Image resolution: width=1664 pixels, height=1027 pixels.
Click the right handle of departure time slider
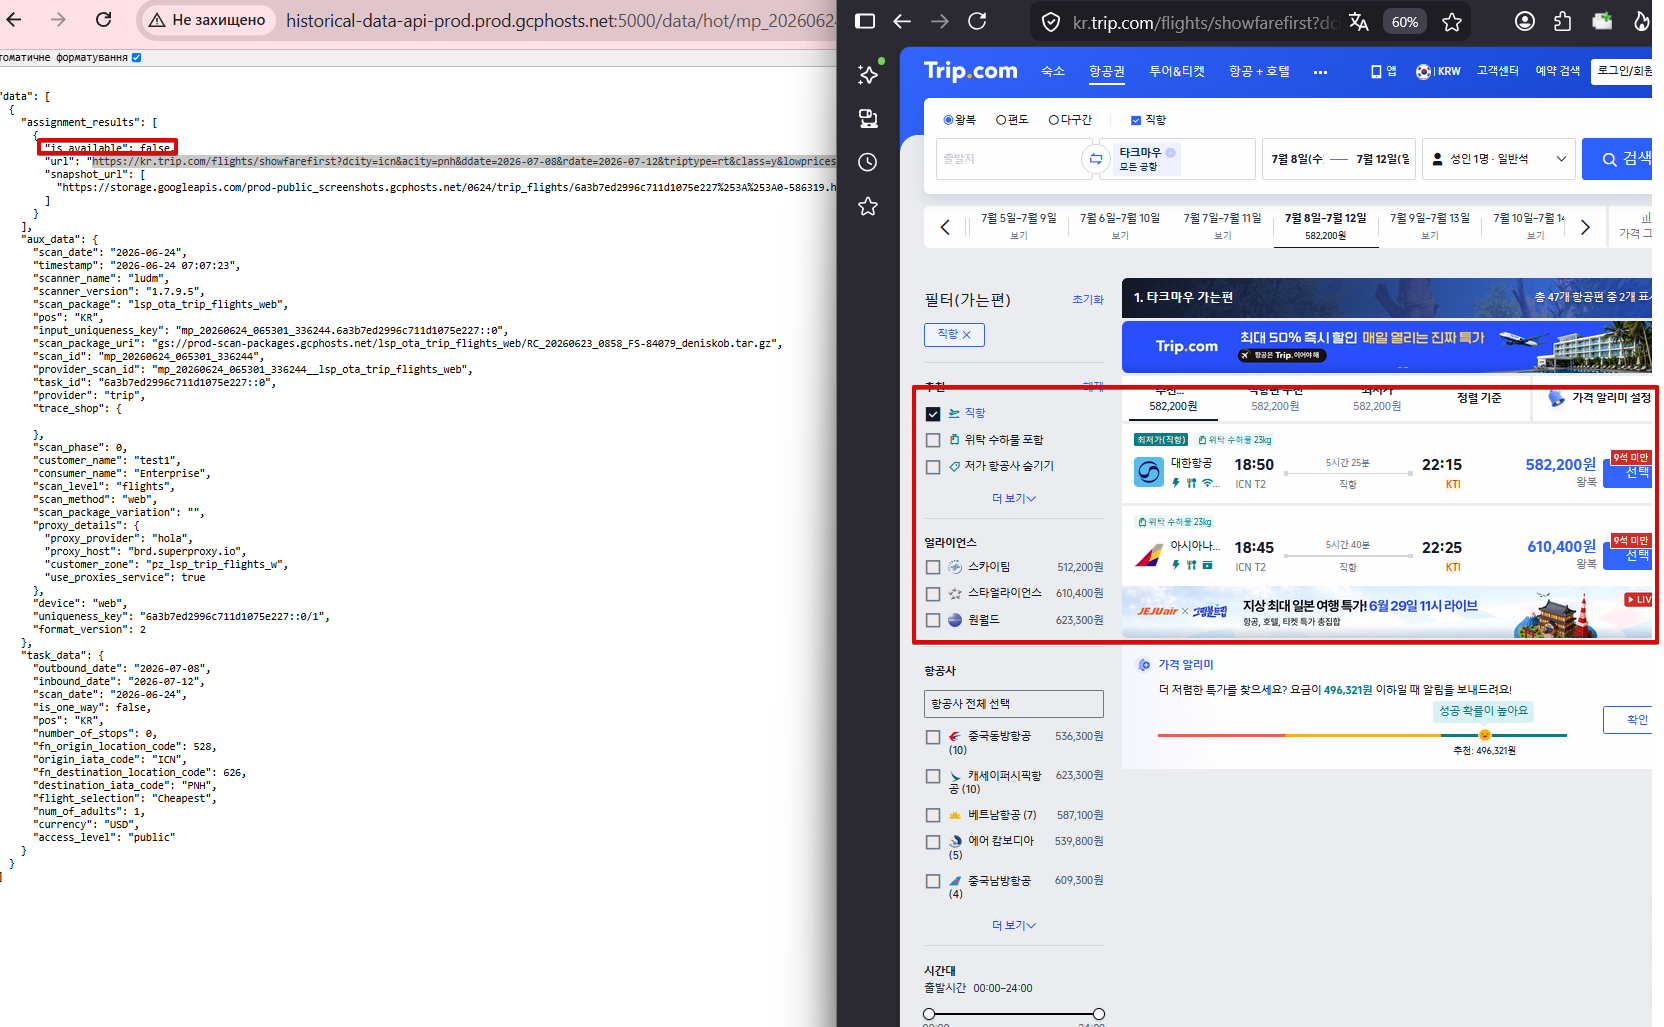pyautogui.click(x=1099, y=1014)
